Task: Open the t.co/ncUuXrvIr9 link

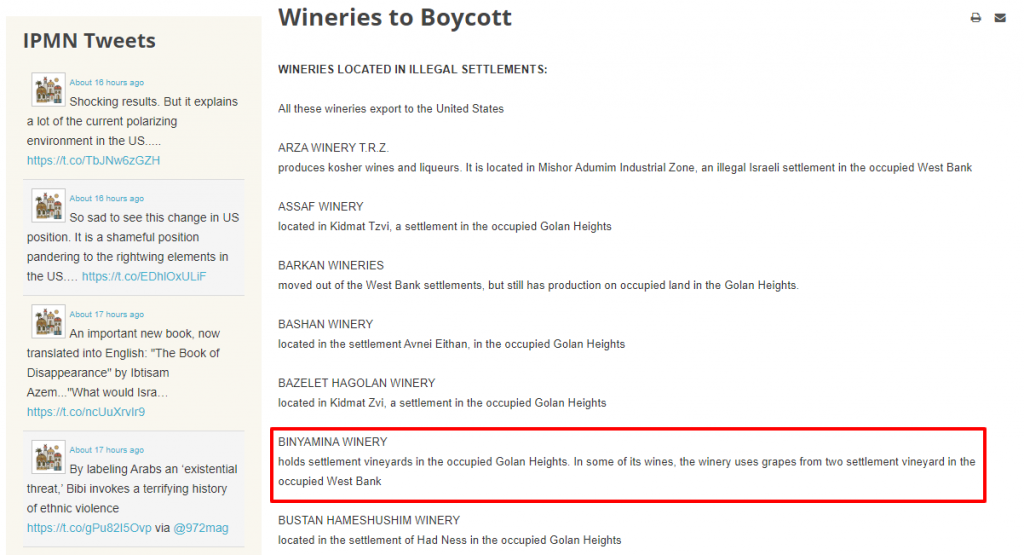Action: click(86, 412)
